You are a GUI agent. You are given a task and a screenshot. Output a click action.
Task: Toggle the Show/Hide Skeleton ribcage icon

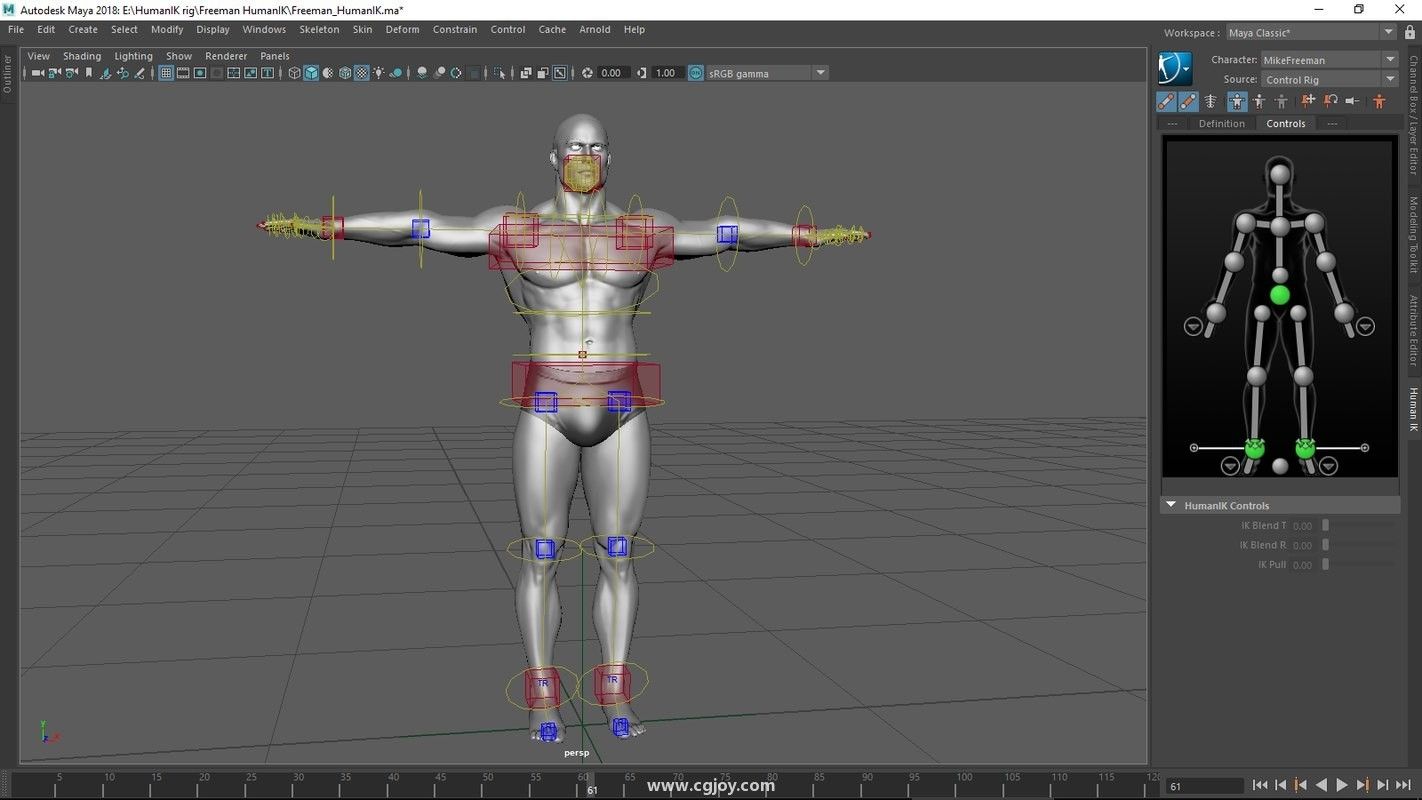(x=1210, y=101)
